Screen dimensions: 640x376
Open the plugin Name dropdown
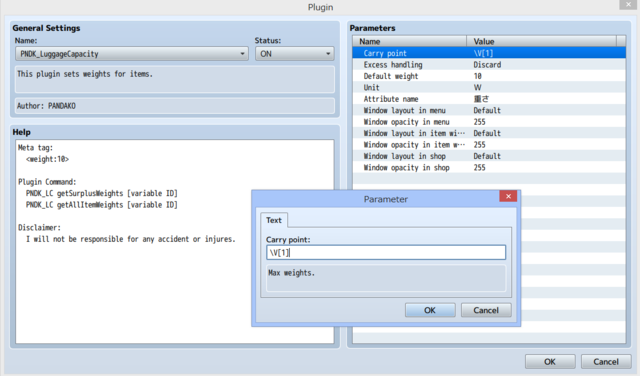tap(131, 54)
